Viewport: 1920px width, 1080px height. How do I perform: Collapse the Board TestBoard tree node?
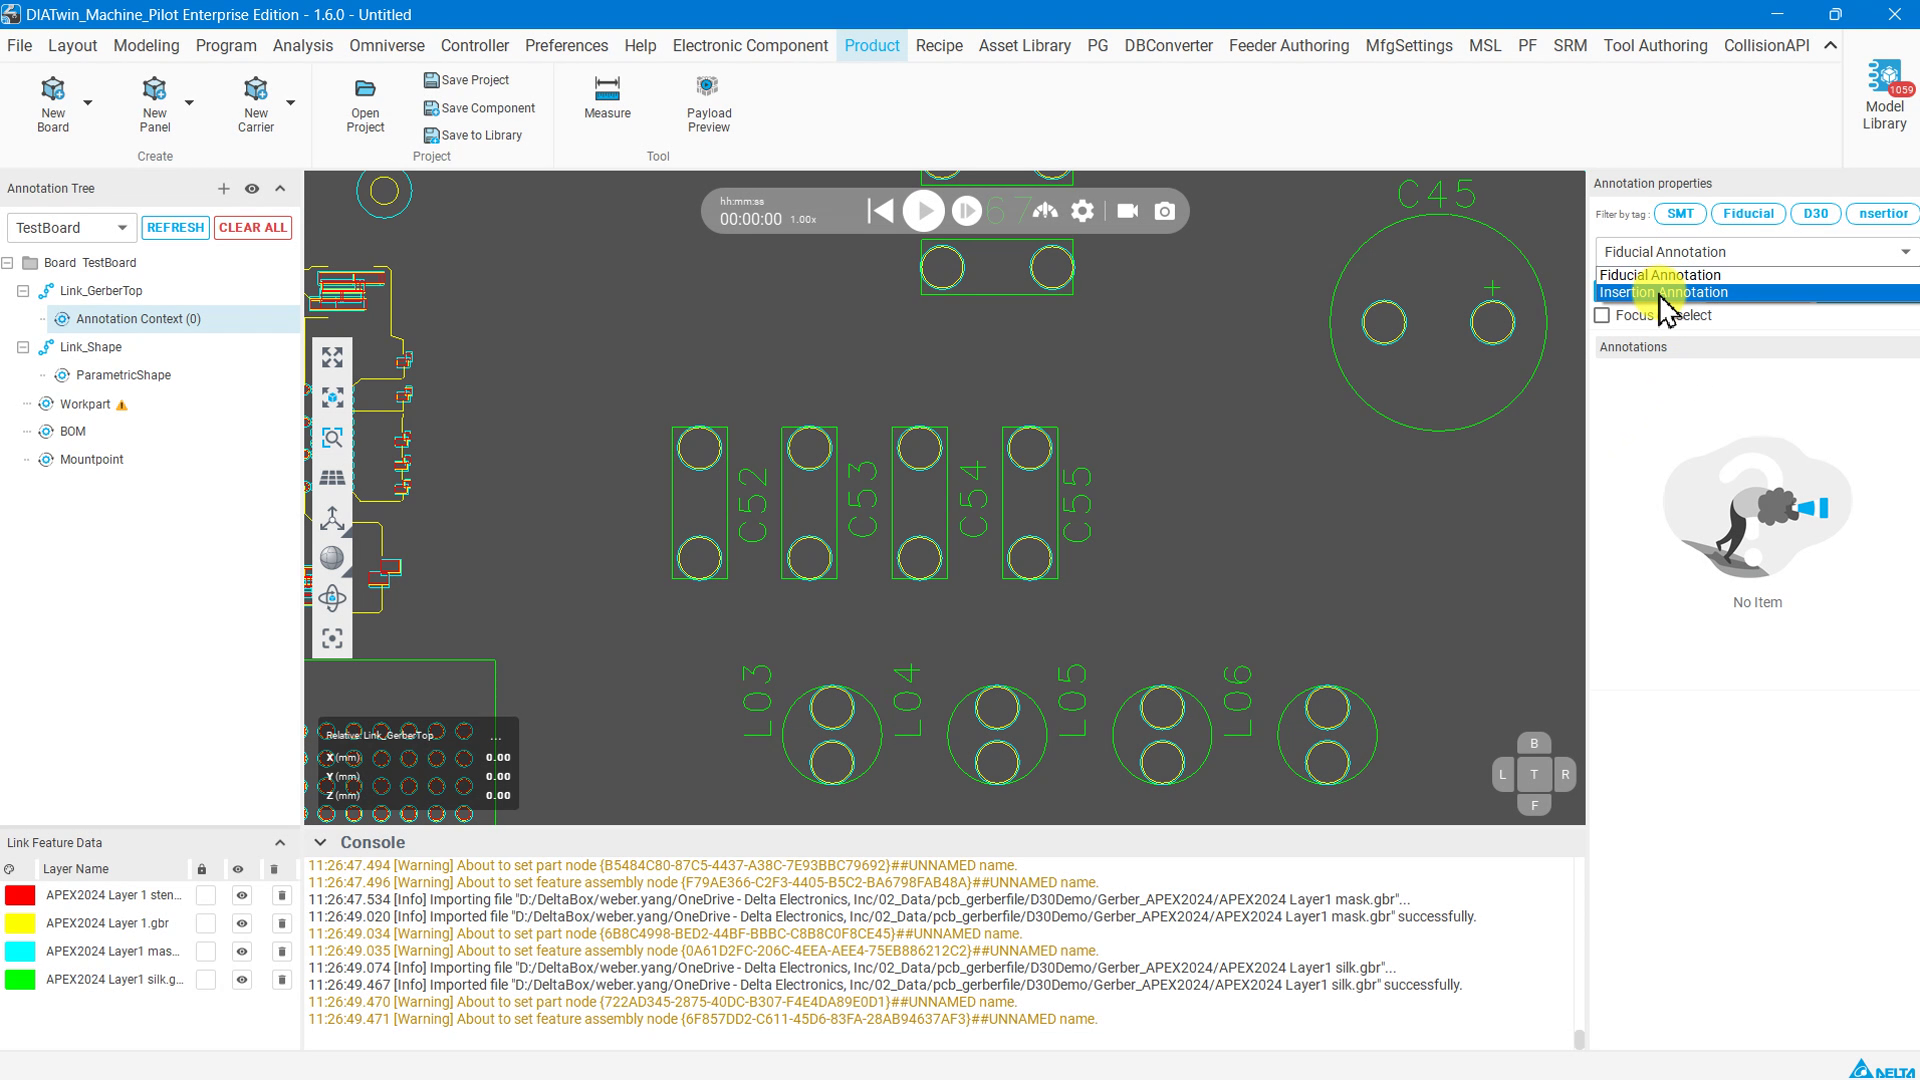(x=7, y=263)
